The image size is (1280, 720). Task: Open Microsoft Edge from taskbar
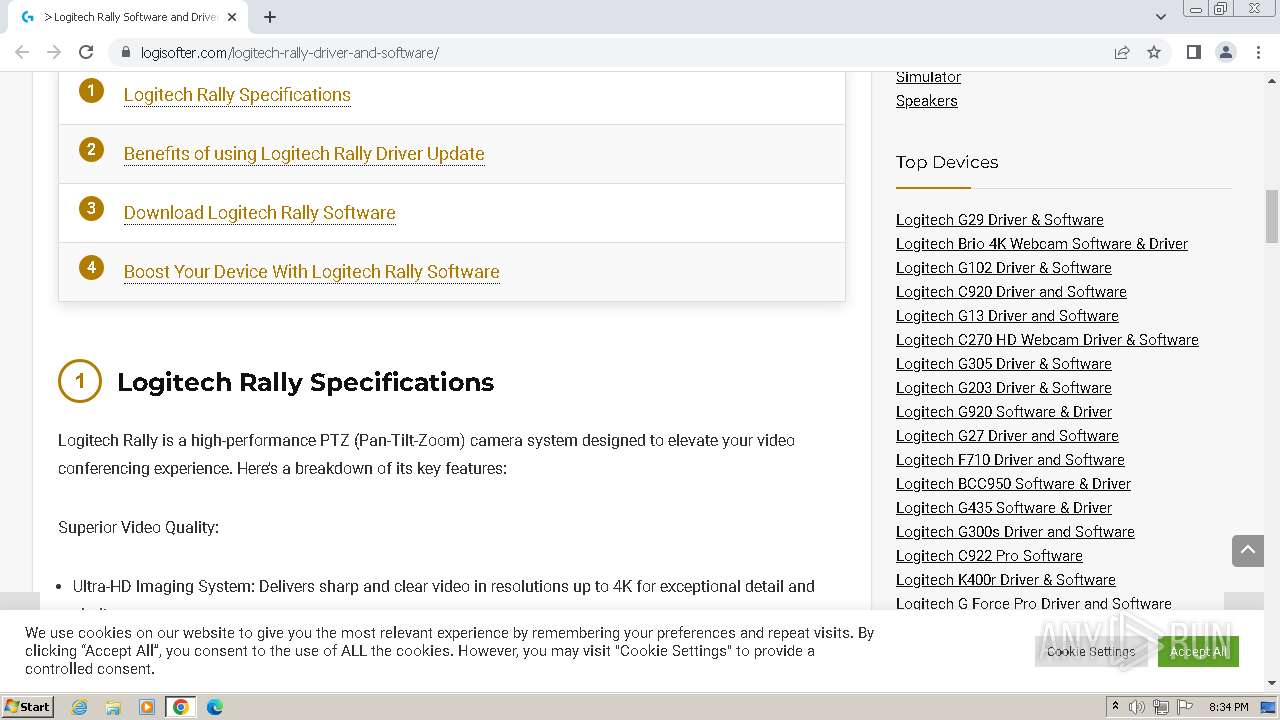click(215, 707)
